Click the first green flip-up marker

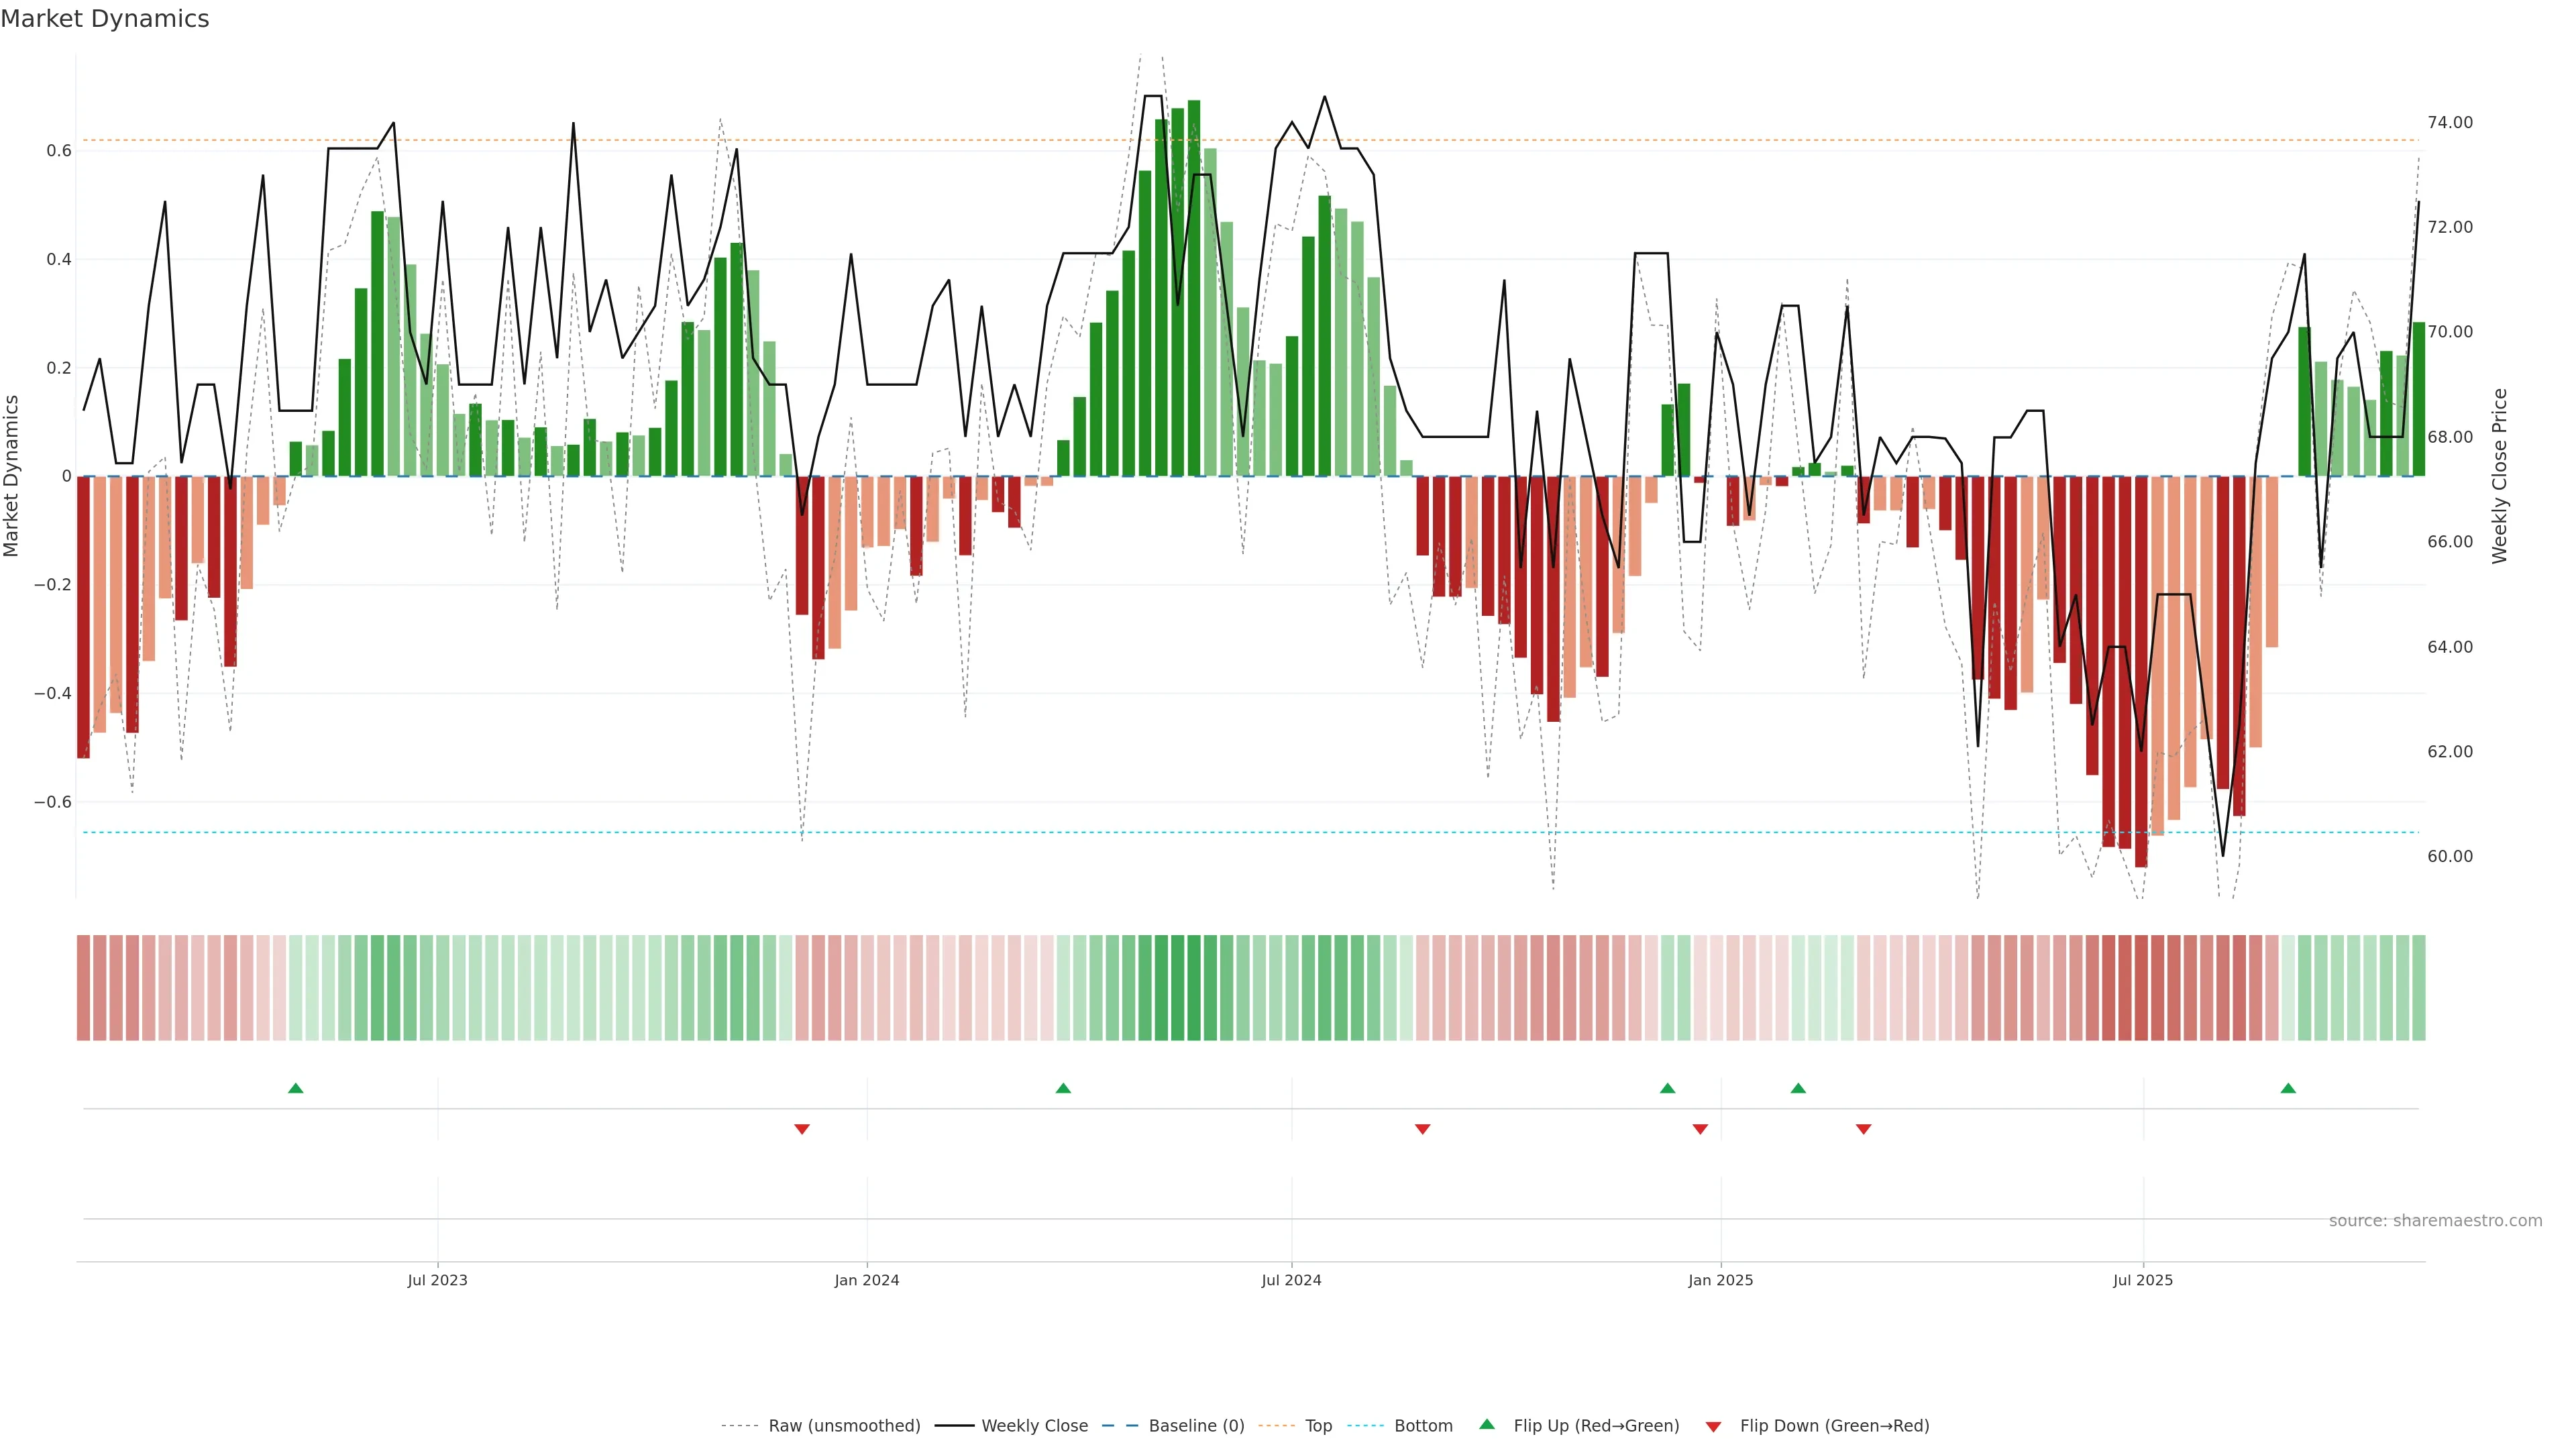295,1088
